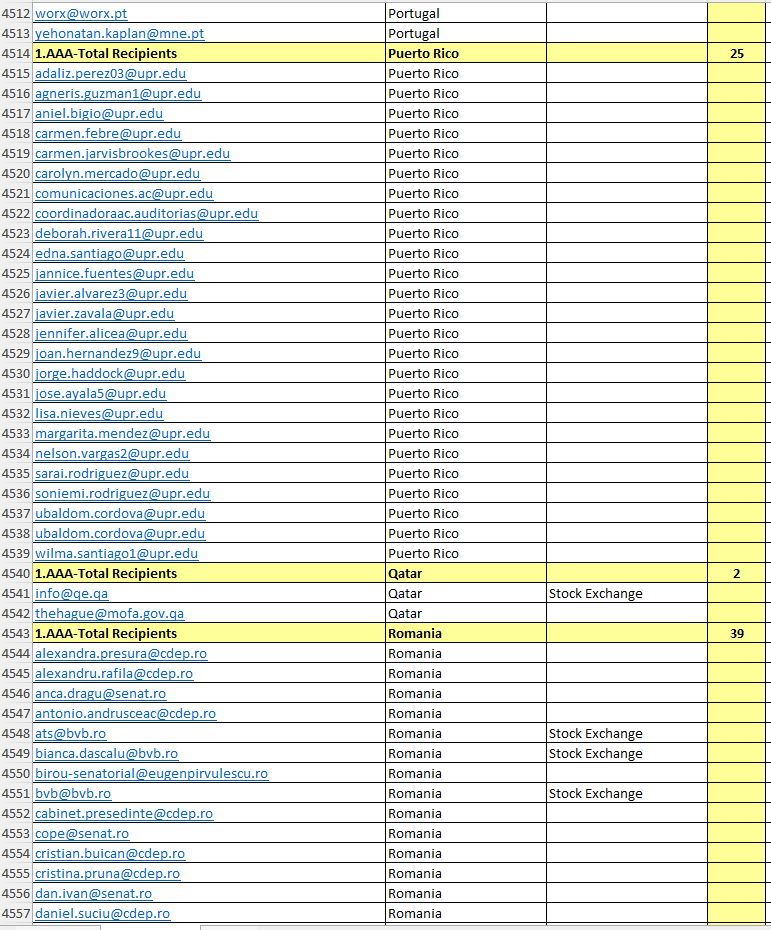Open carmen.febre@upr.edu hyperlink
771x930 pixels.
(x=108, y=134)
